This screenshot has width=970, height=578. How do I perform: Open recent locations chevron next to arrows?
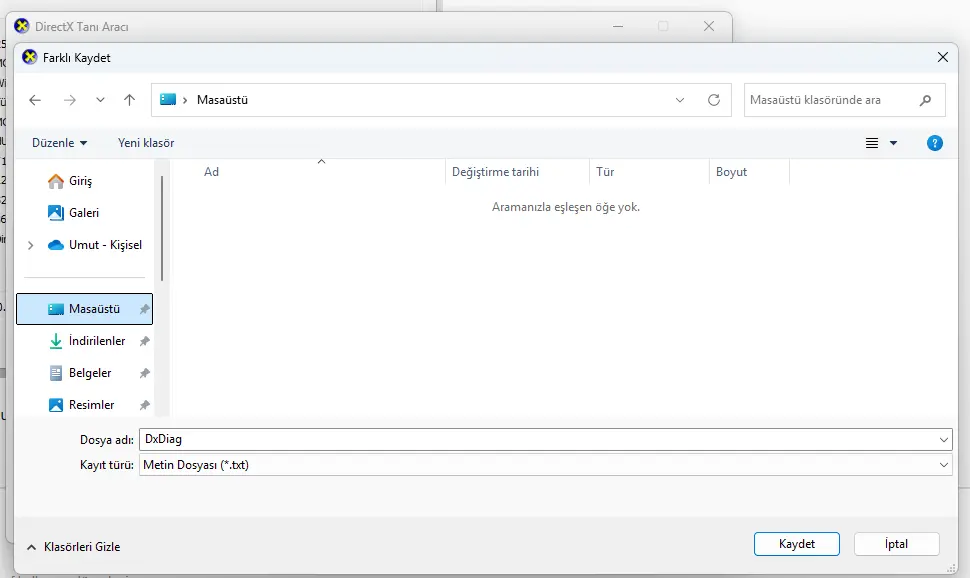(x=100, y=100)
